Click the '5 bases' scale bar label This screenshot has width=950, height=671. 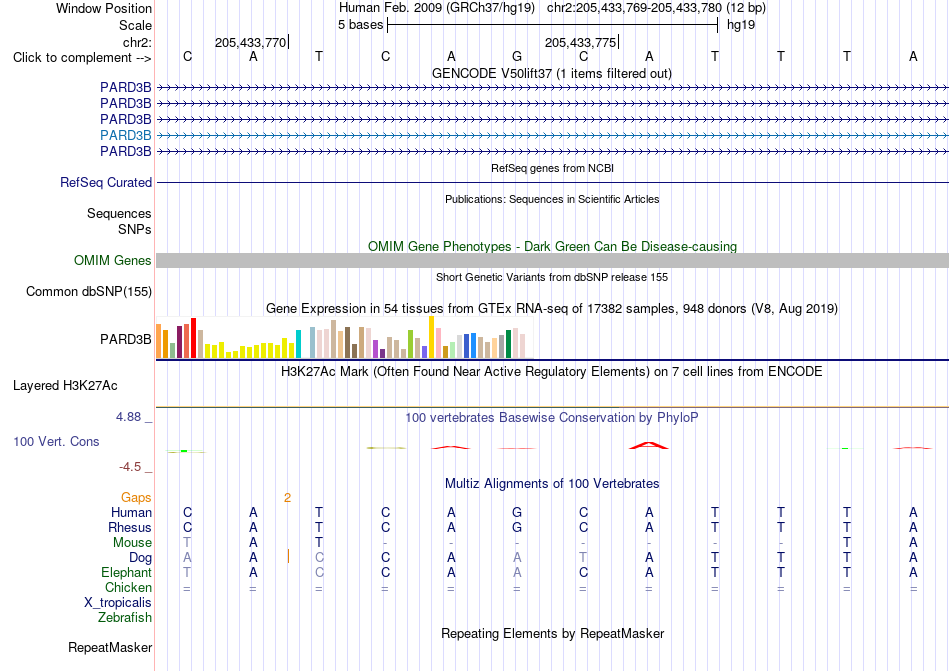pos(360,25)
